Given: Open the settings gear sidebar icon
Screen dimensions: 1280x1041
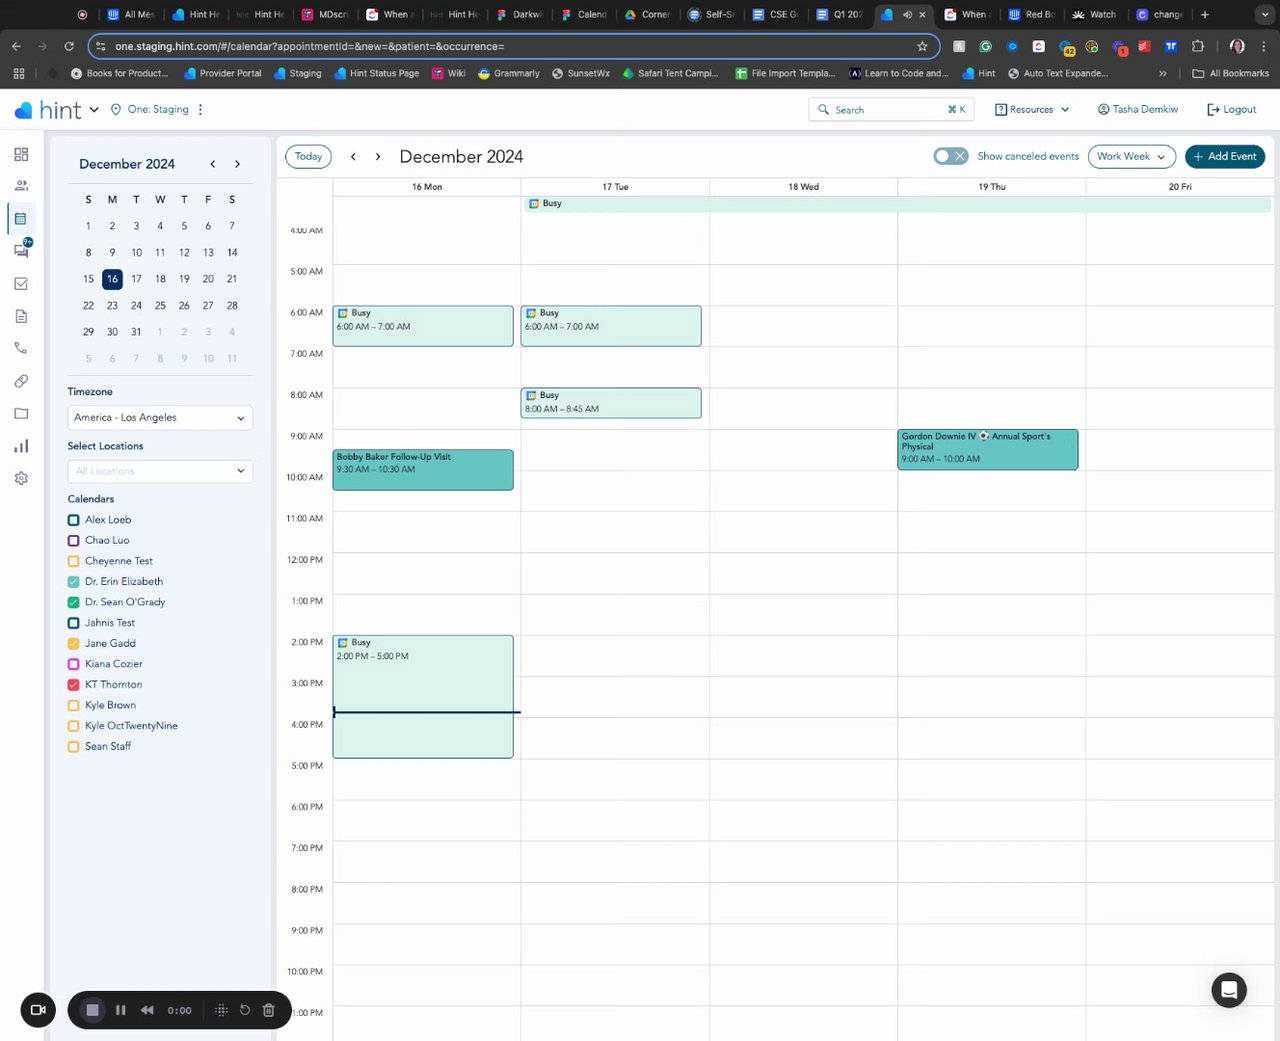Looking at the screenshot, I should pos(21,478).
